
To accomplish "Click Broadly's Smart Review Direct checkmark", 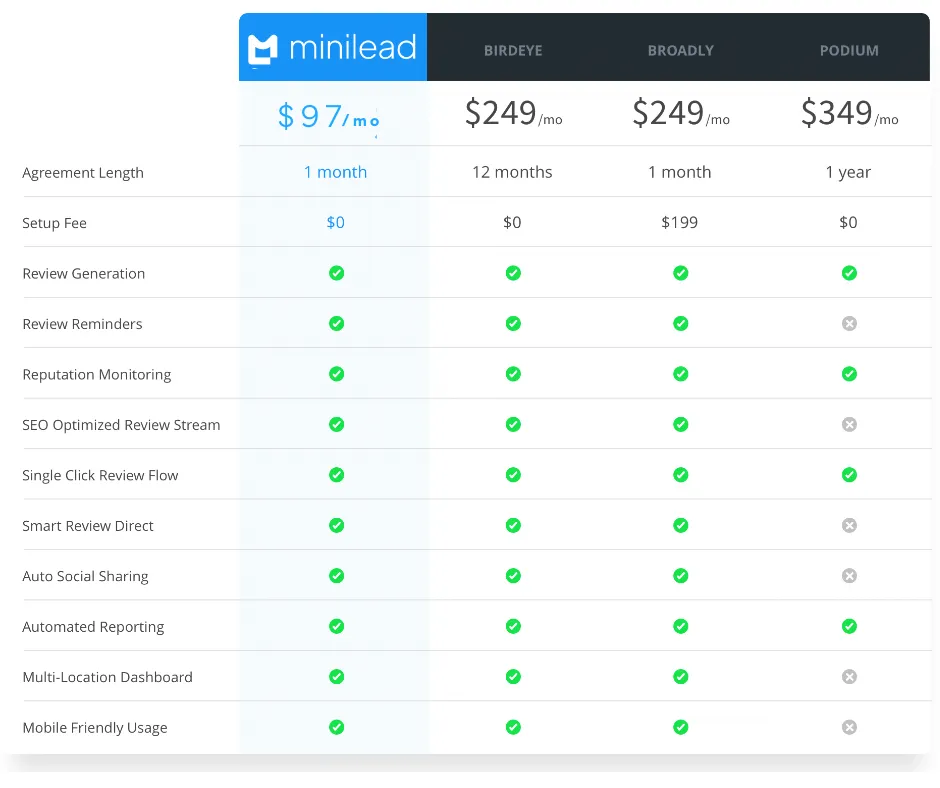I will [x=680, y=525].
